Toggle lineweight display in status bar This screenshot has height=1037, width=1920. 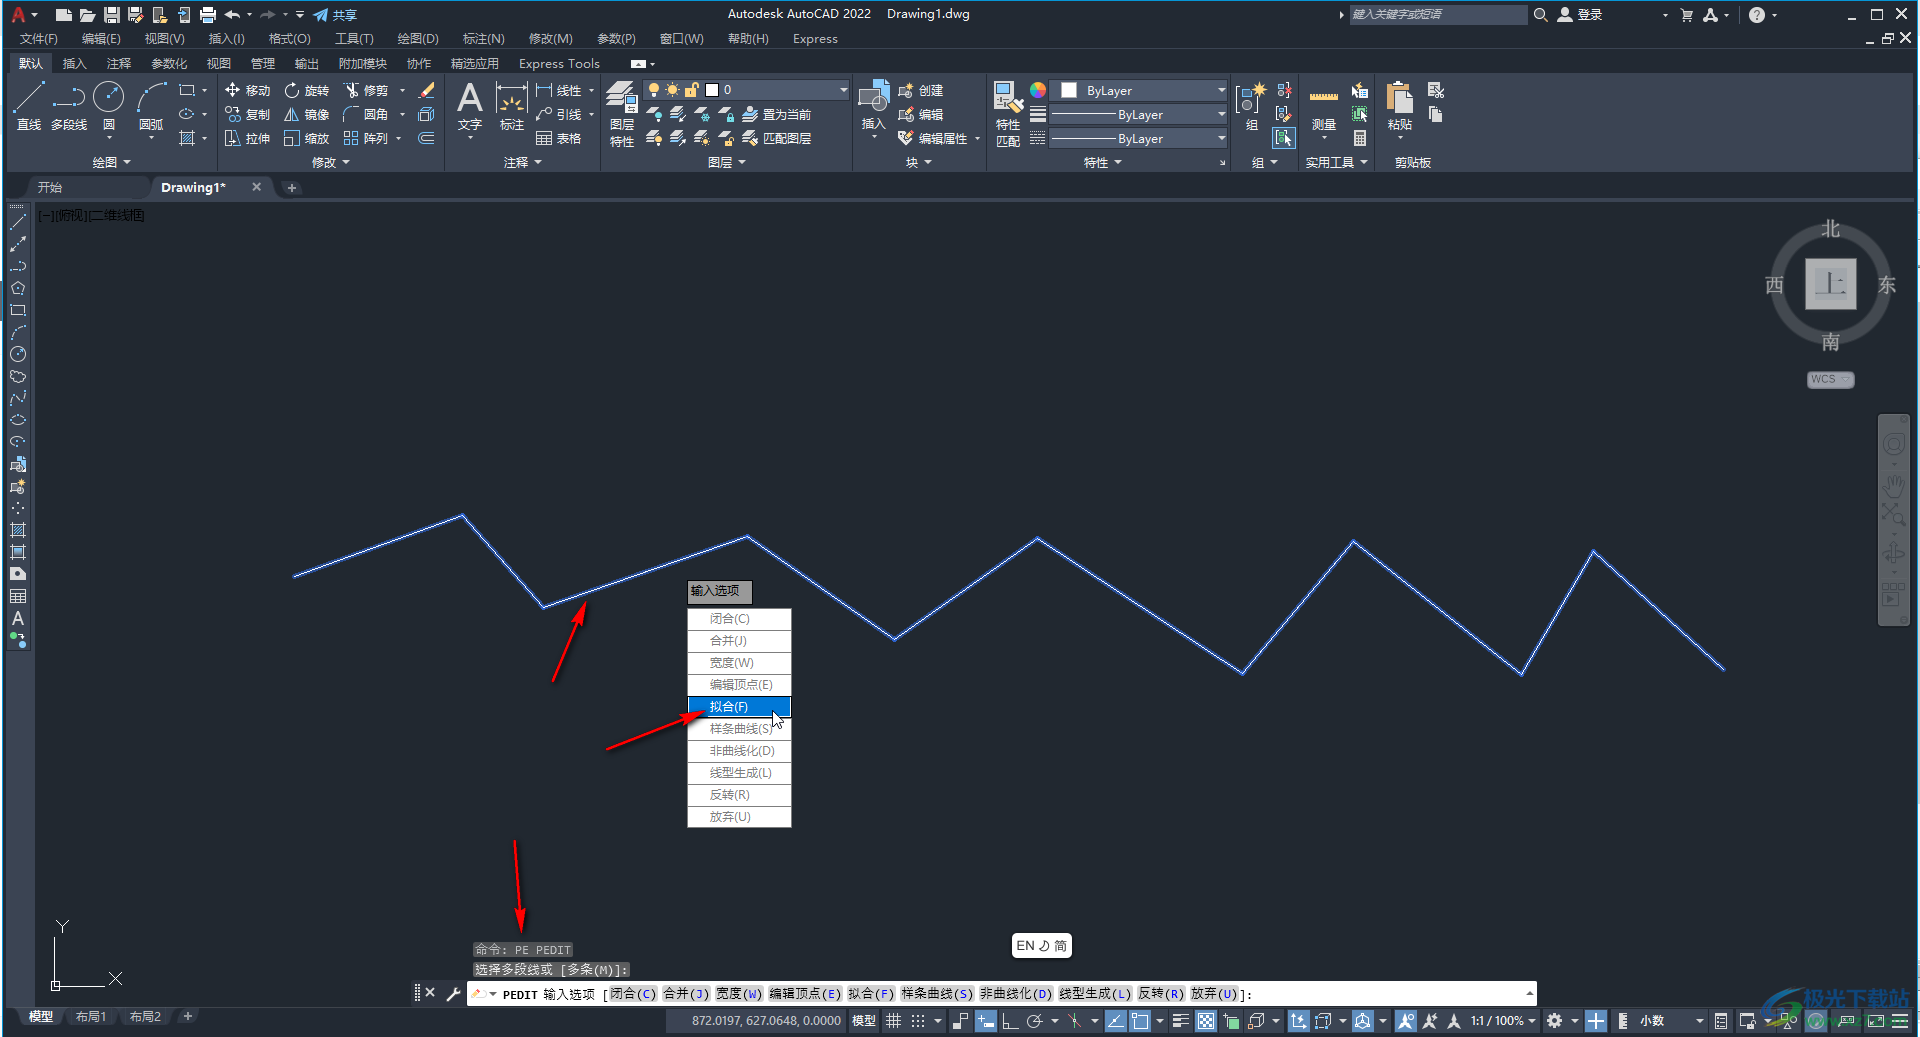1181,1020
